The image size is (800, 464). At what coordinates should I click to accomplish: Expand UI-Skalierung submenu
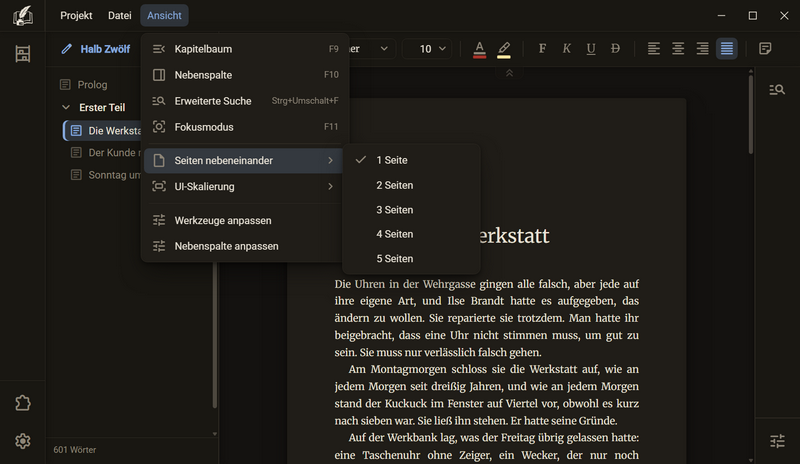(x=243, y=187)
